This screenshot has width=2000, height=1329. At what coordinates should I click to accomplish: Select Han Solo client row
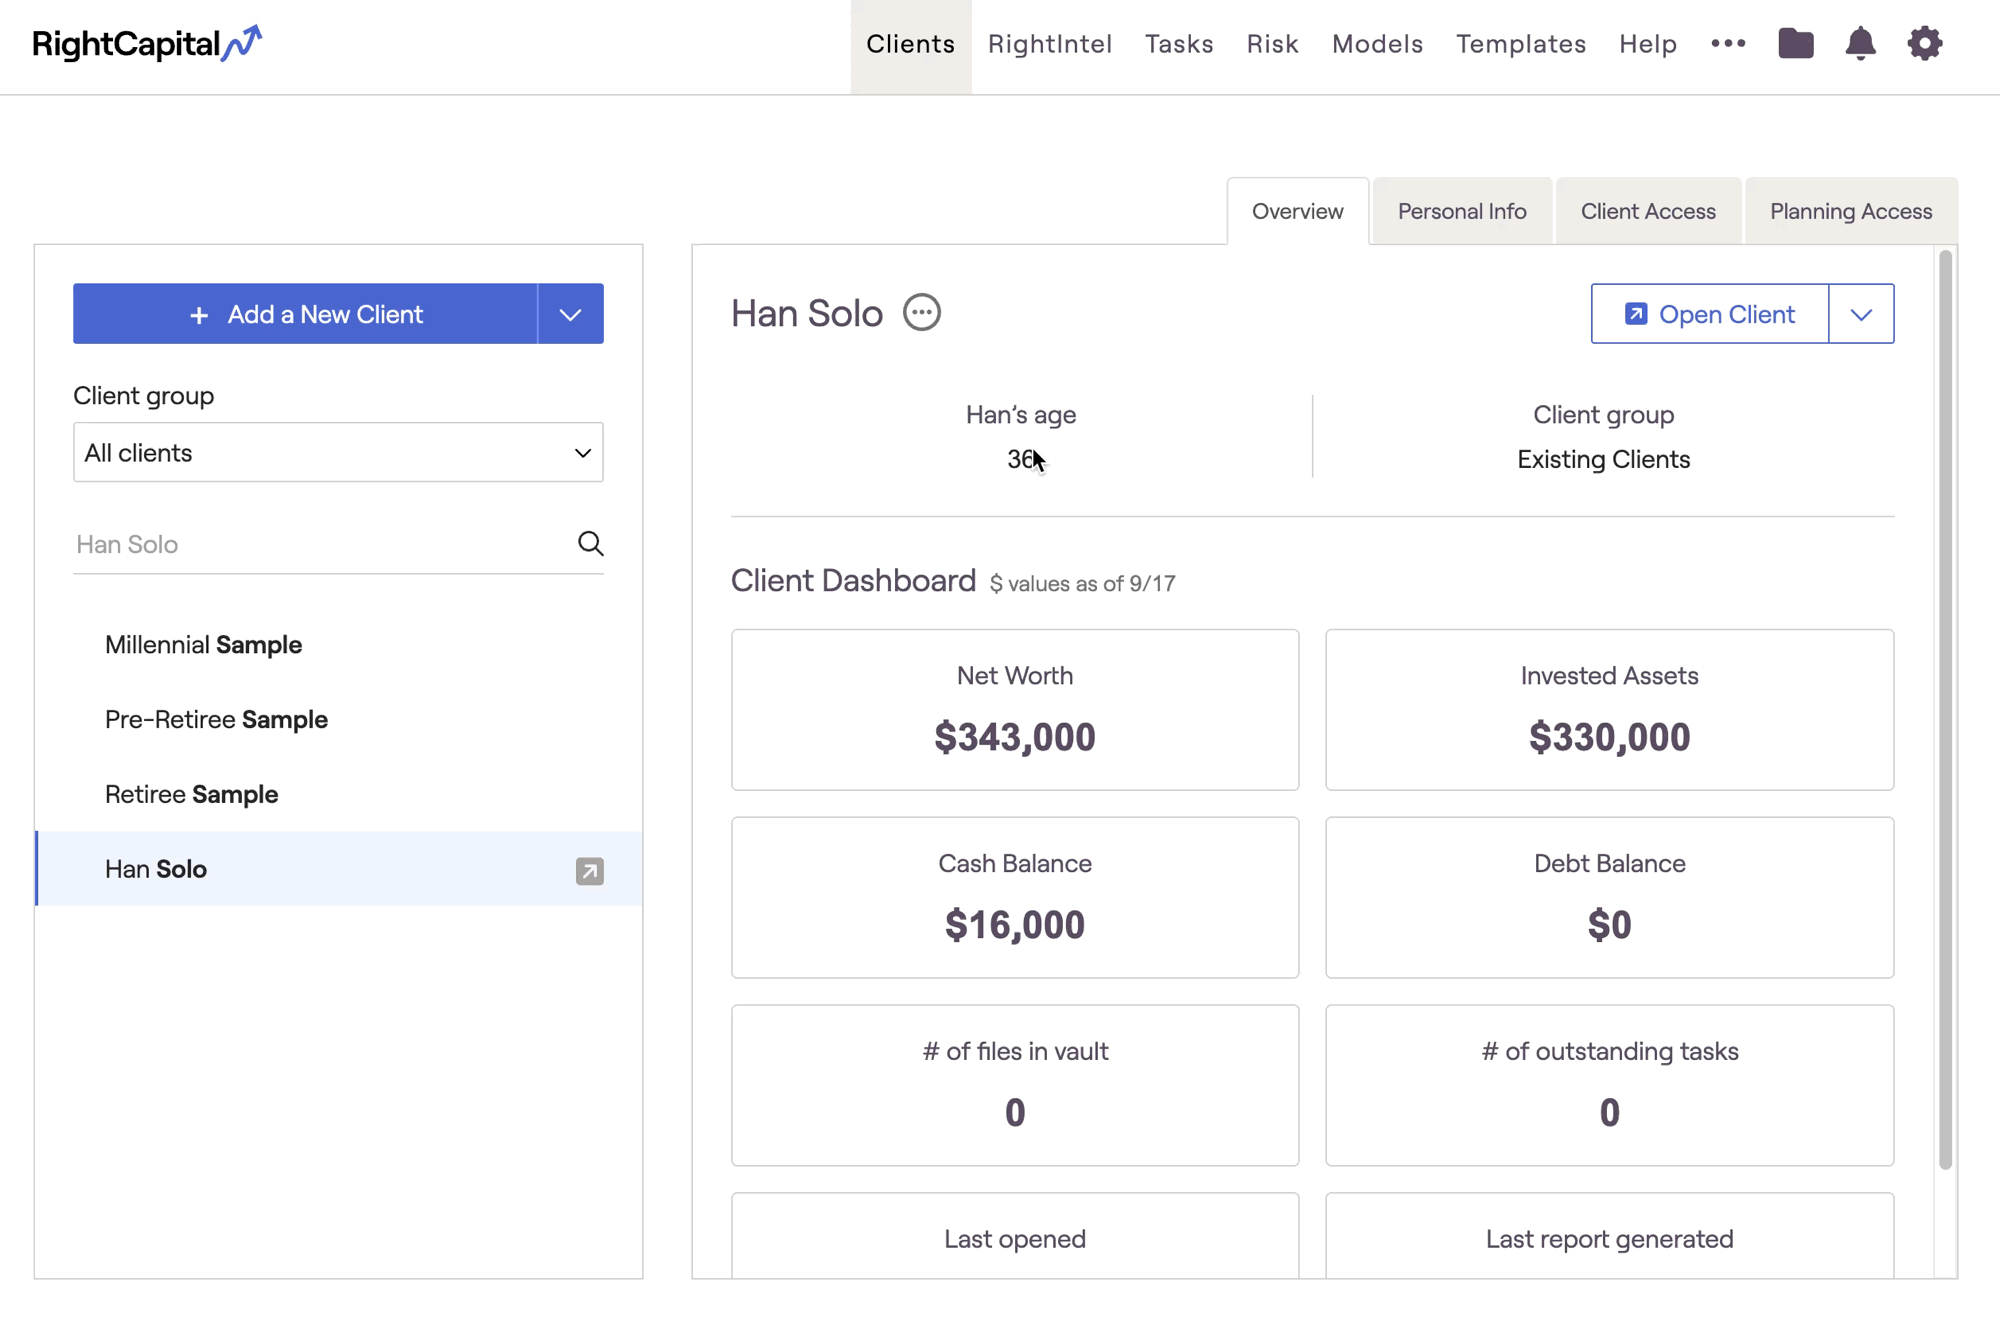pyautogui.click(x=338, y=869)
